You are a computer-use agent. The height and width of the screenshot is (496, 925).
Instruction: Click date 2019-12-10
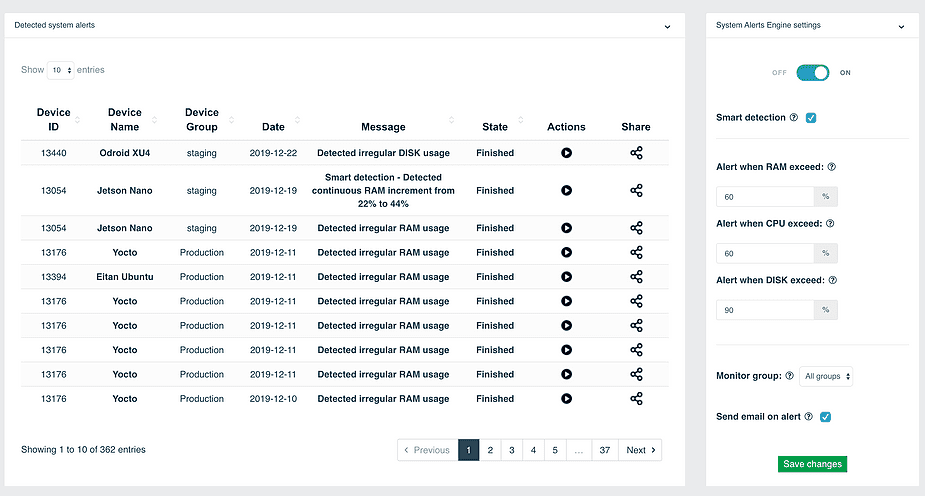pyautogui.click(x=273, y=399)
